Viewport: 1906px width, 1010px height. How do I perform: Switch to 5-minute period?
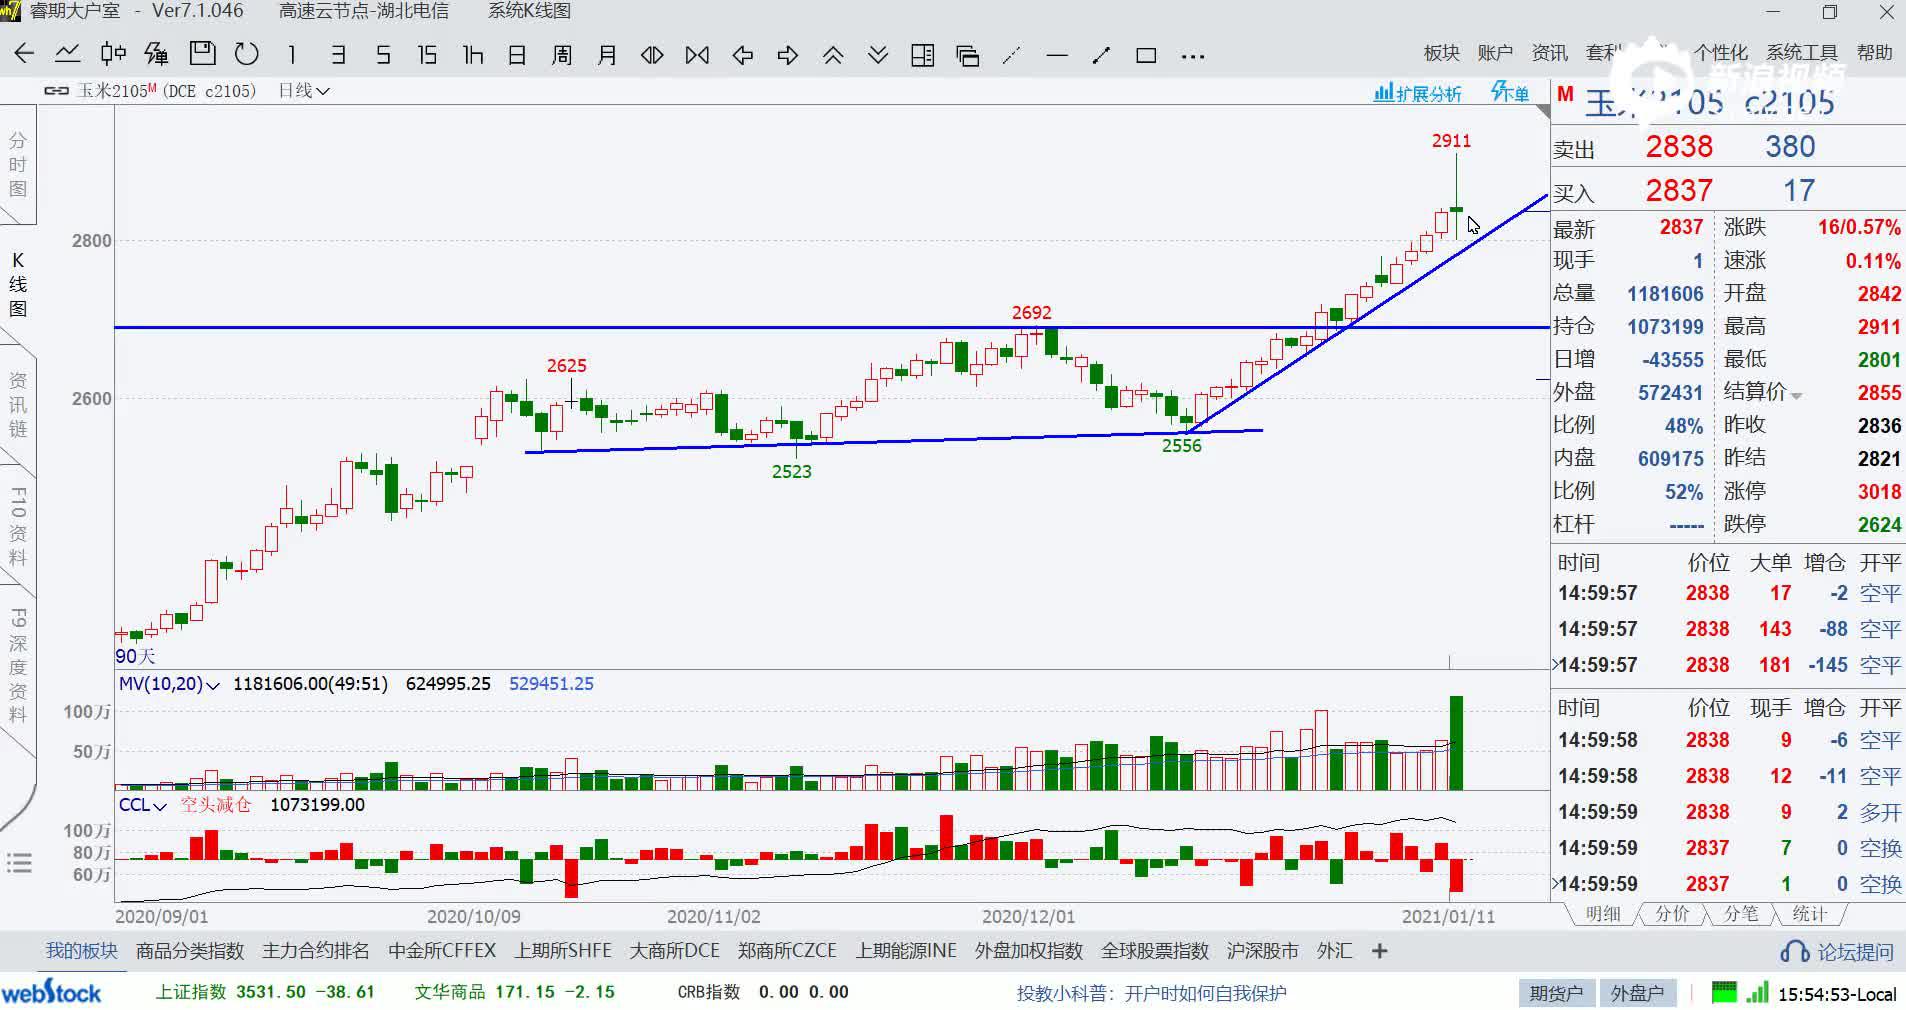[x=383, y=54]
